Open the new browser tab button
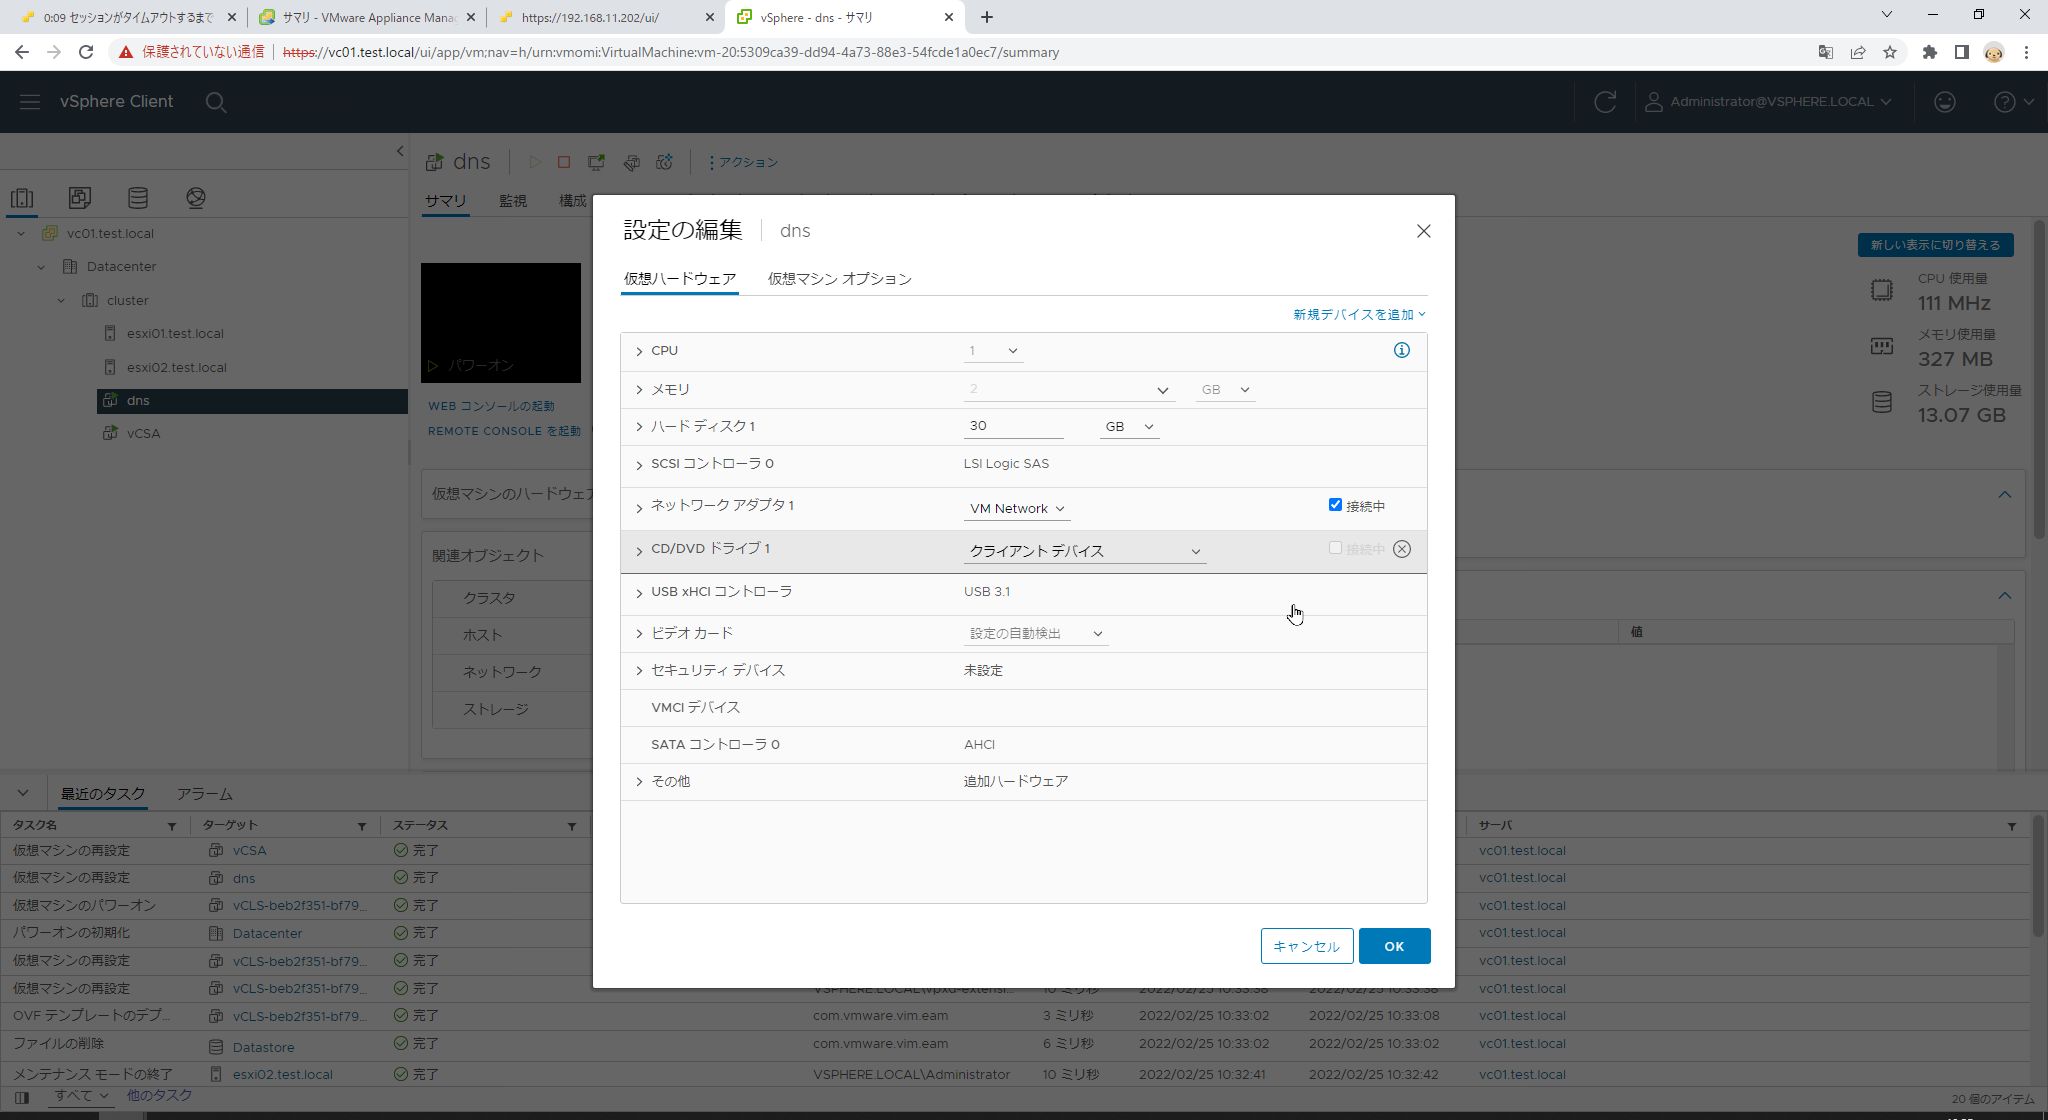Screen dimensions: 2048x1120 point(987,17)
